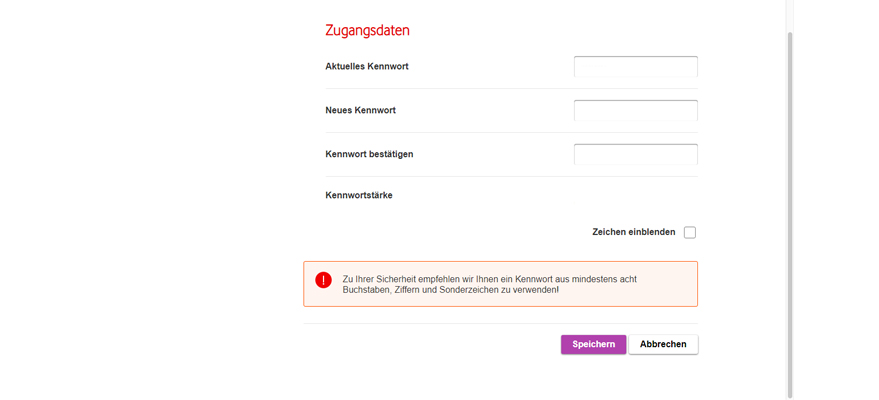Viewport: 879px width, 400px height.
Task: Click the red exclamation warning icon
Action: click(x=323, y=280)
